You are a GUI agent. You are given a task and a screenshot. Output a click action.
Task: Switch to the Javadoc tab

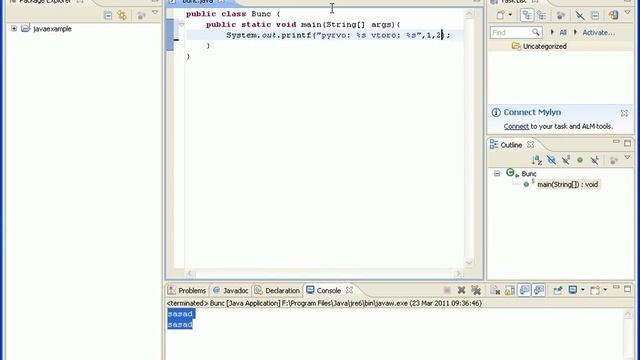pyautogui.click(x=231, y=291)
